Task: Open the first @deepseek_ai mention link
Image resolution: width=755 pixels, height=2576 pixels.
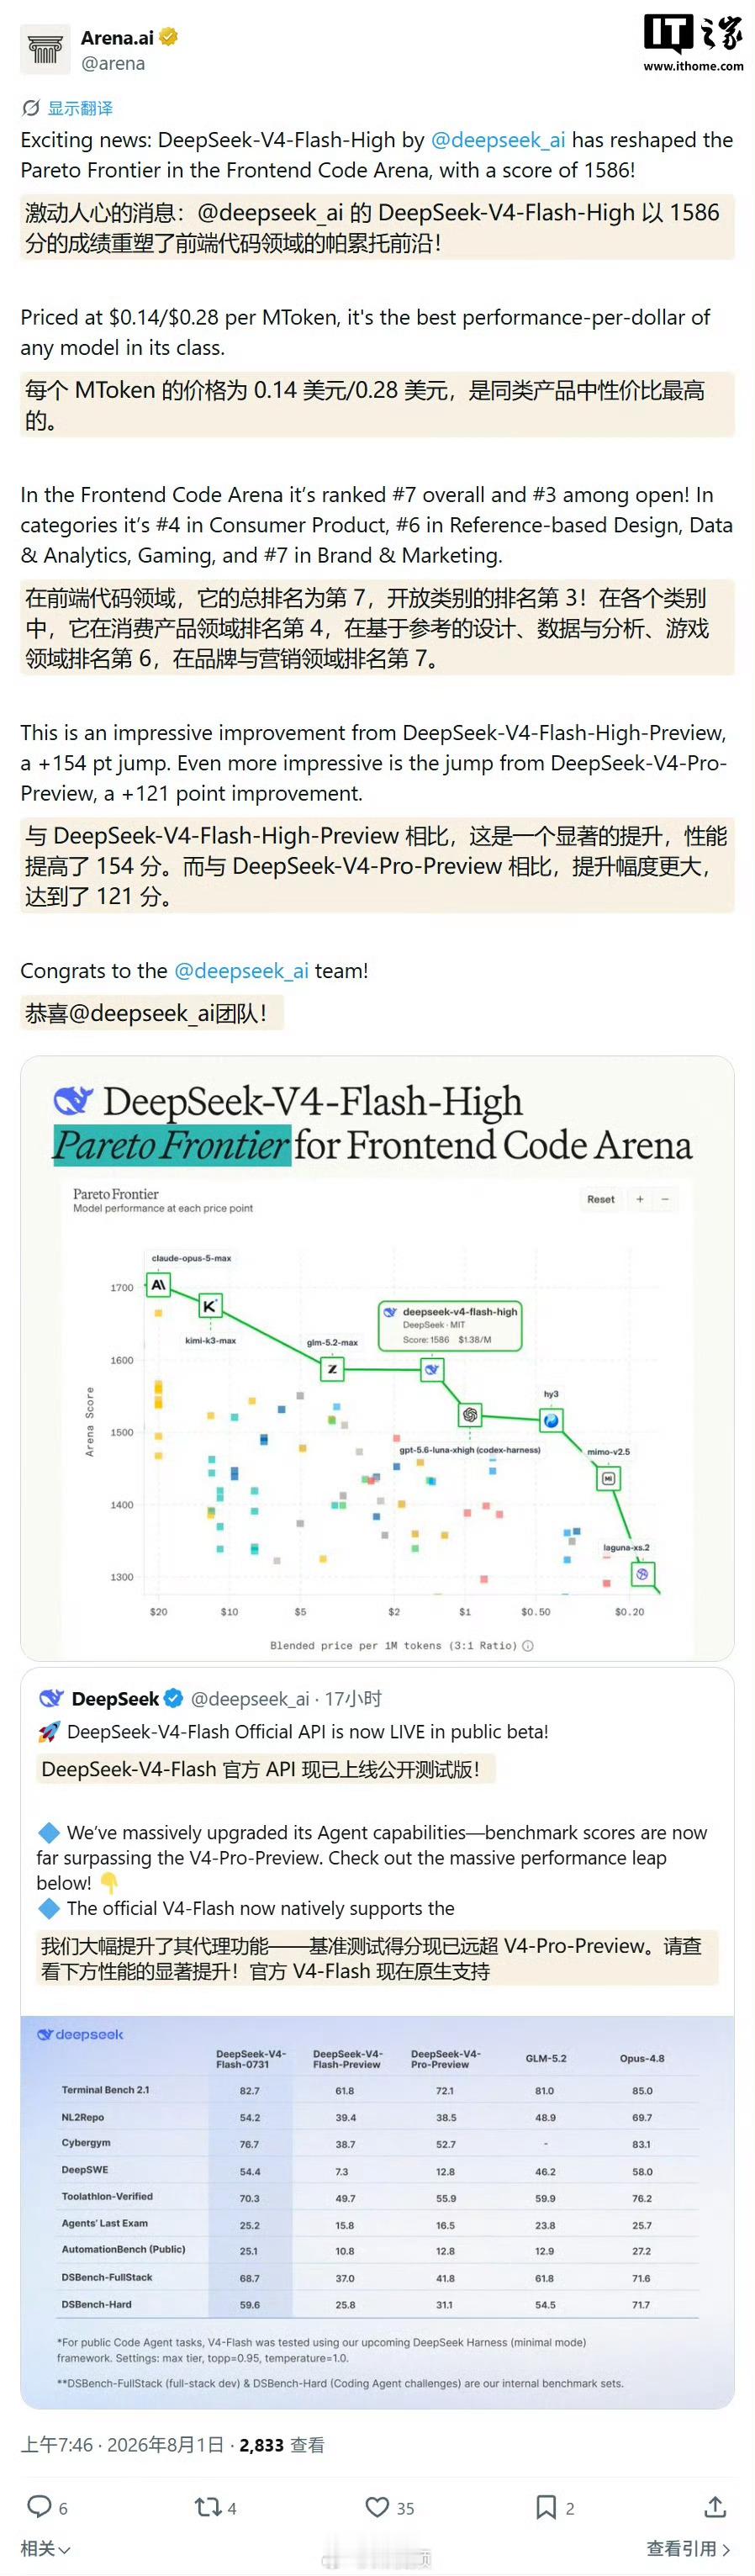Action: pyautogui.click(x=498, y=140)
